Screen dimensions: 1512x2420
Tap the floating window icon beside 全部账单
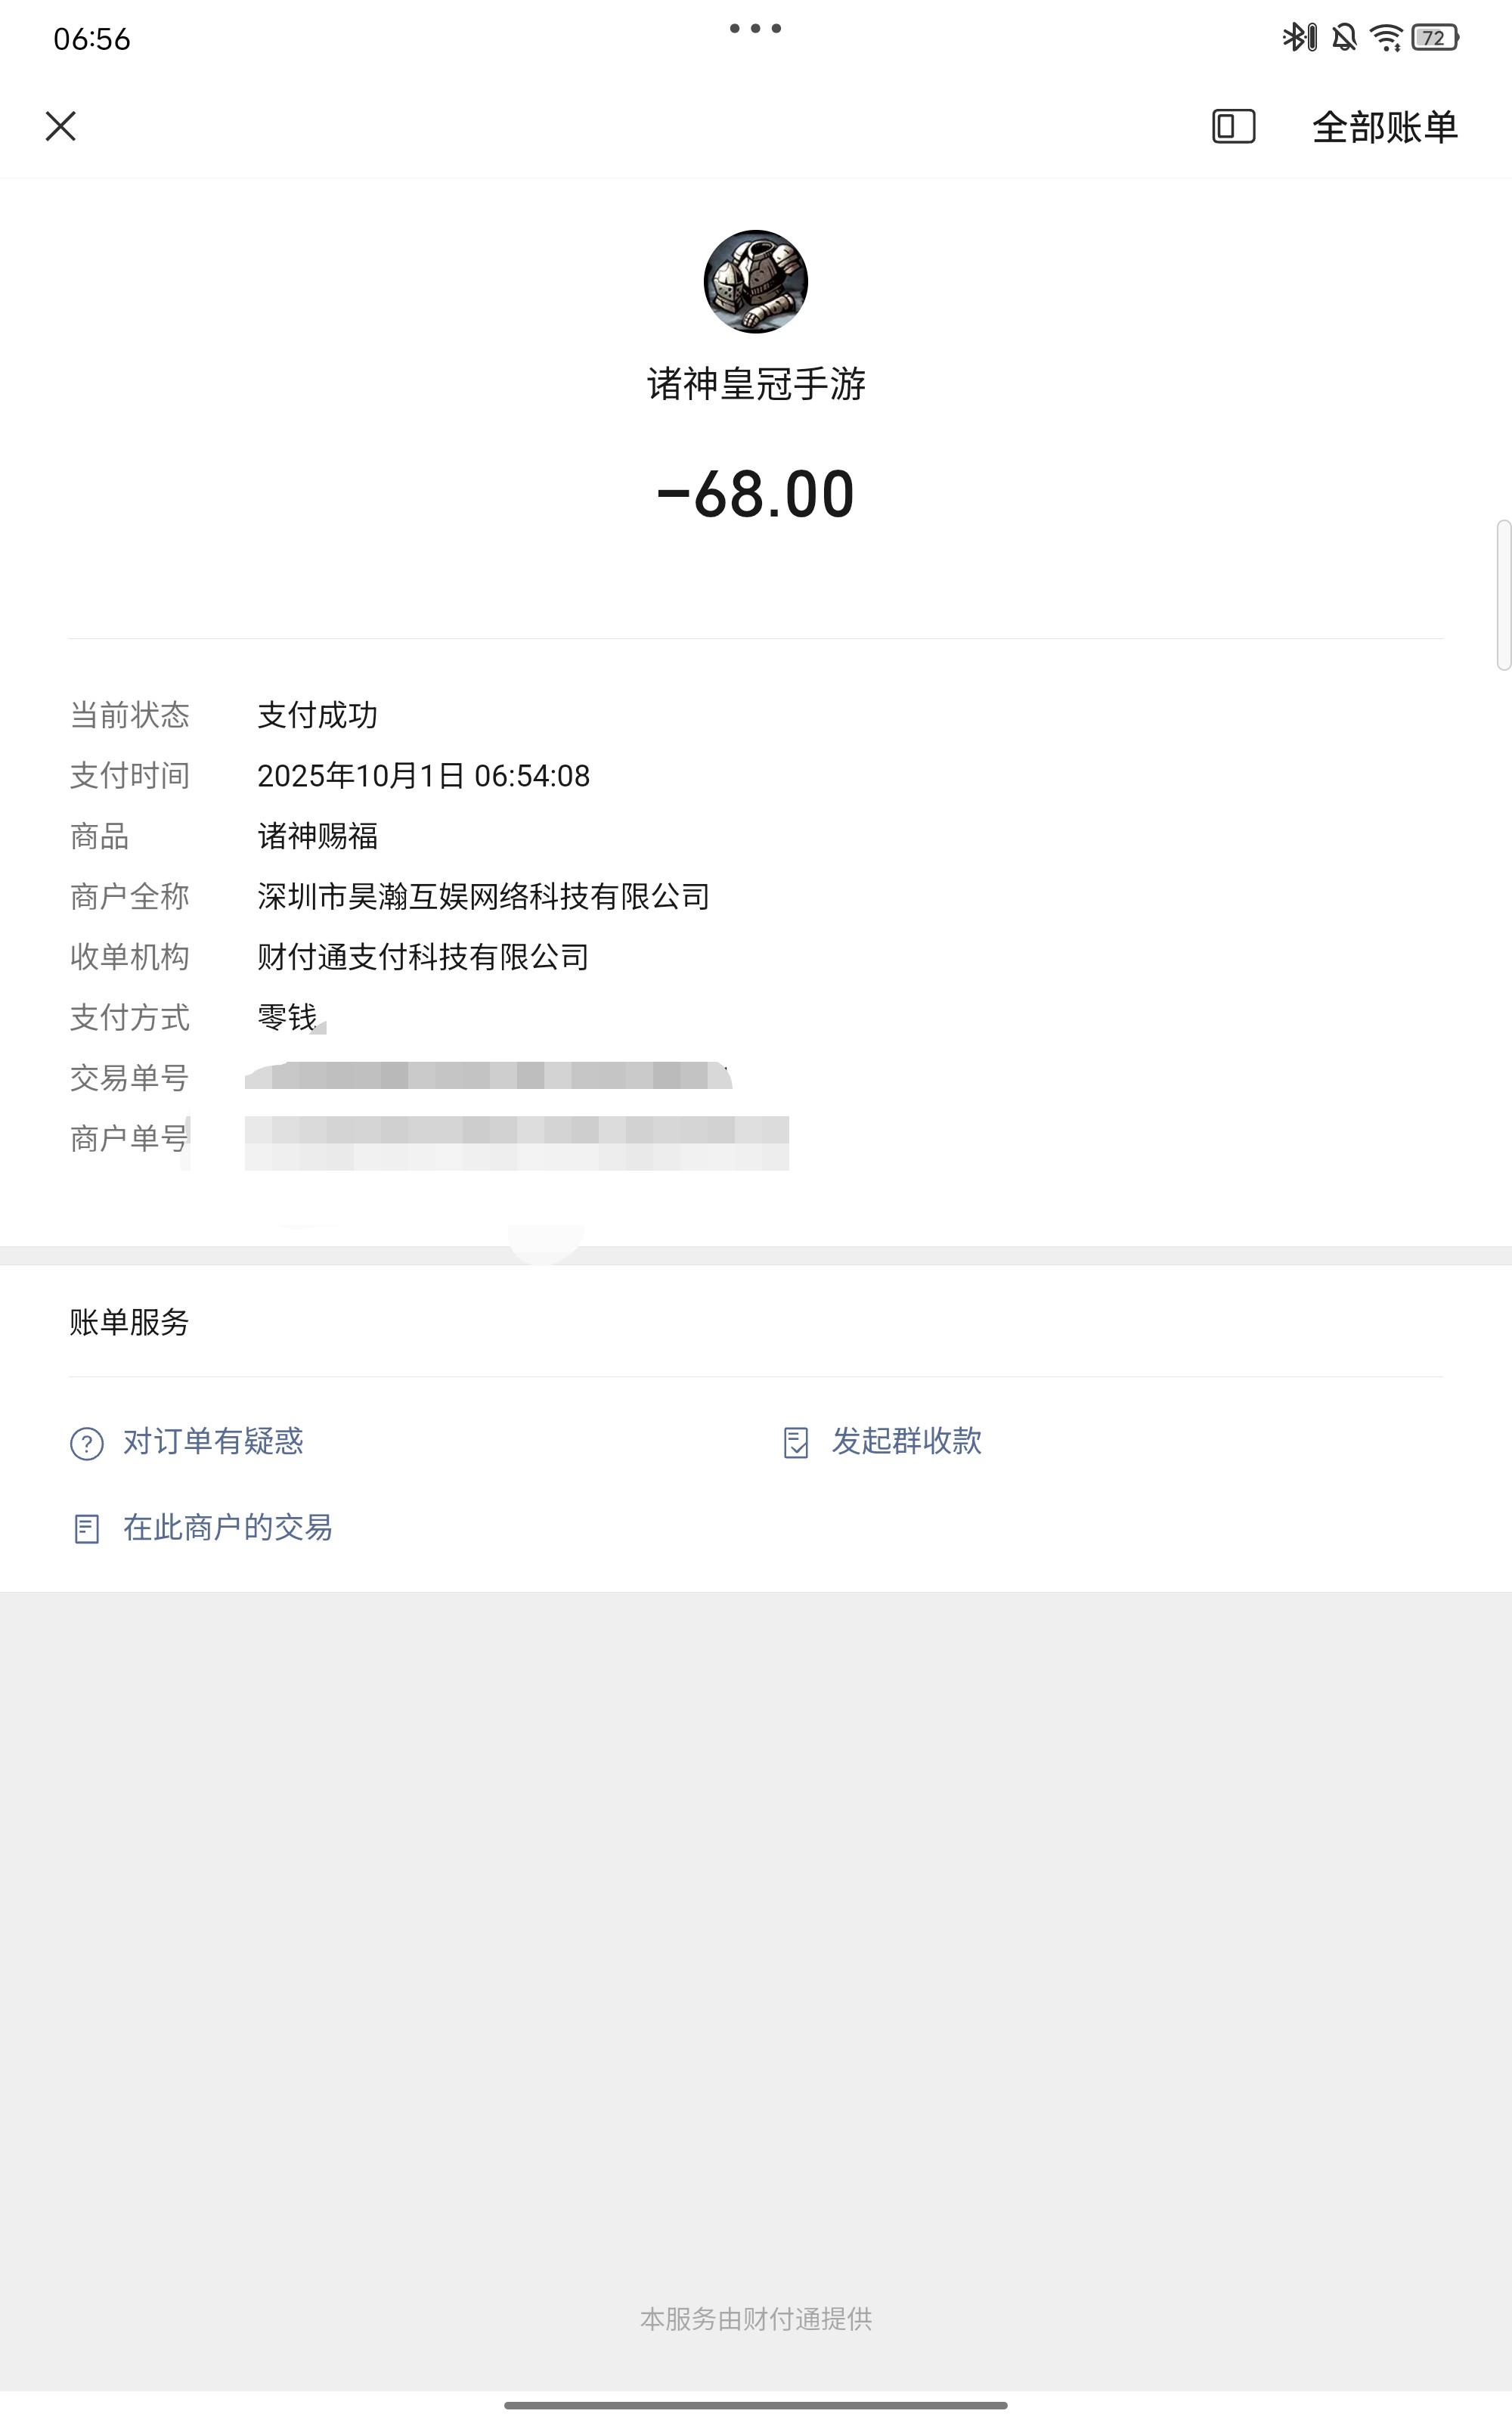[1233, 127]
